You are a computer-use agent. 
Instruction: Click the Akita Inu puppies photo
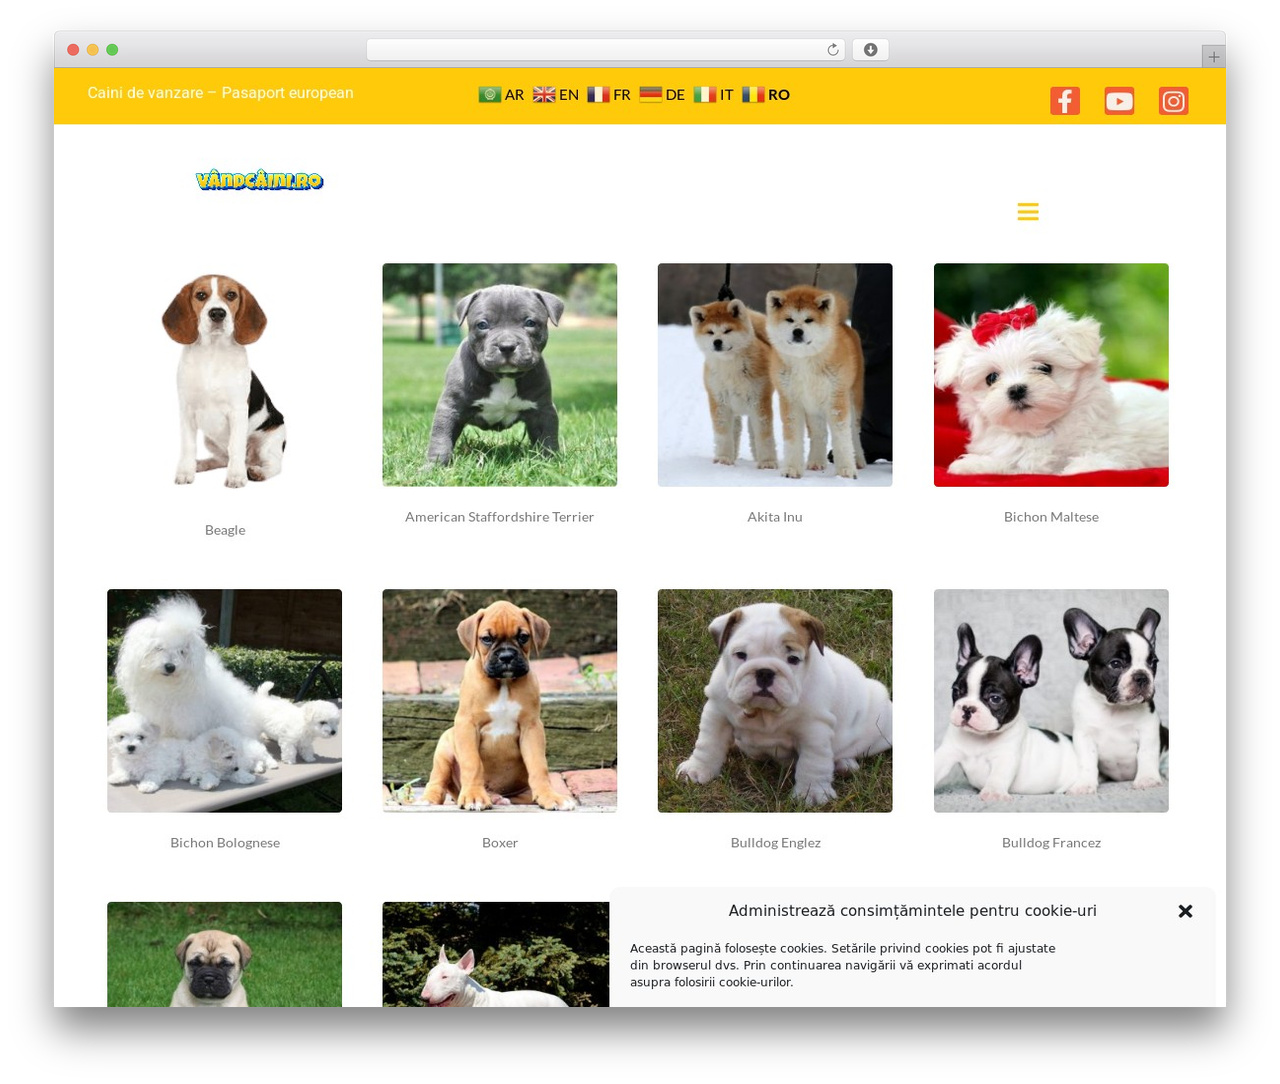775,375
